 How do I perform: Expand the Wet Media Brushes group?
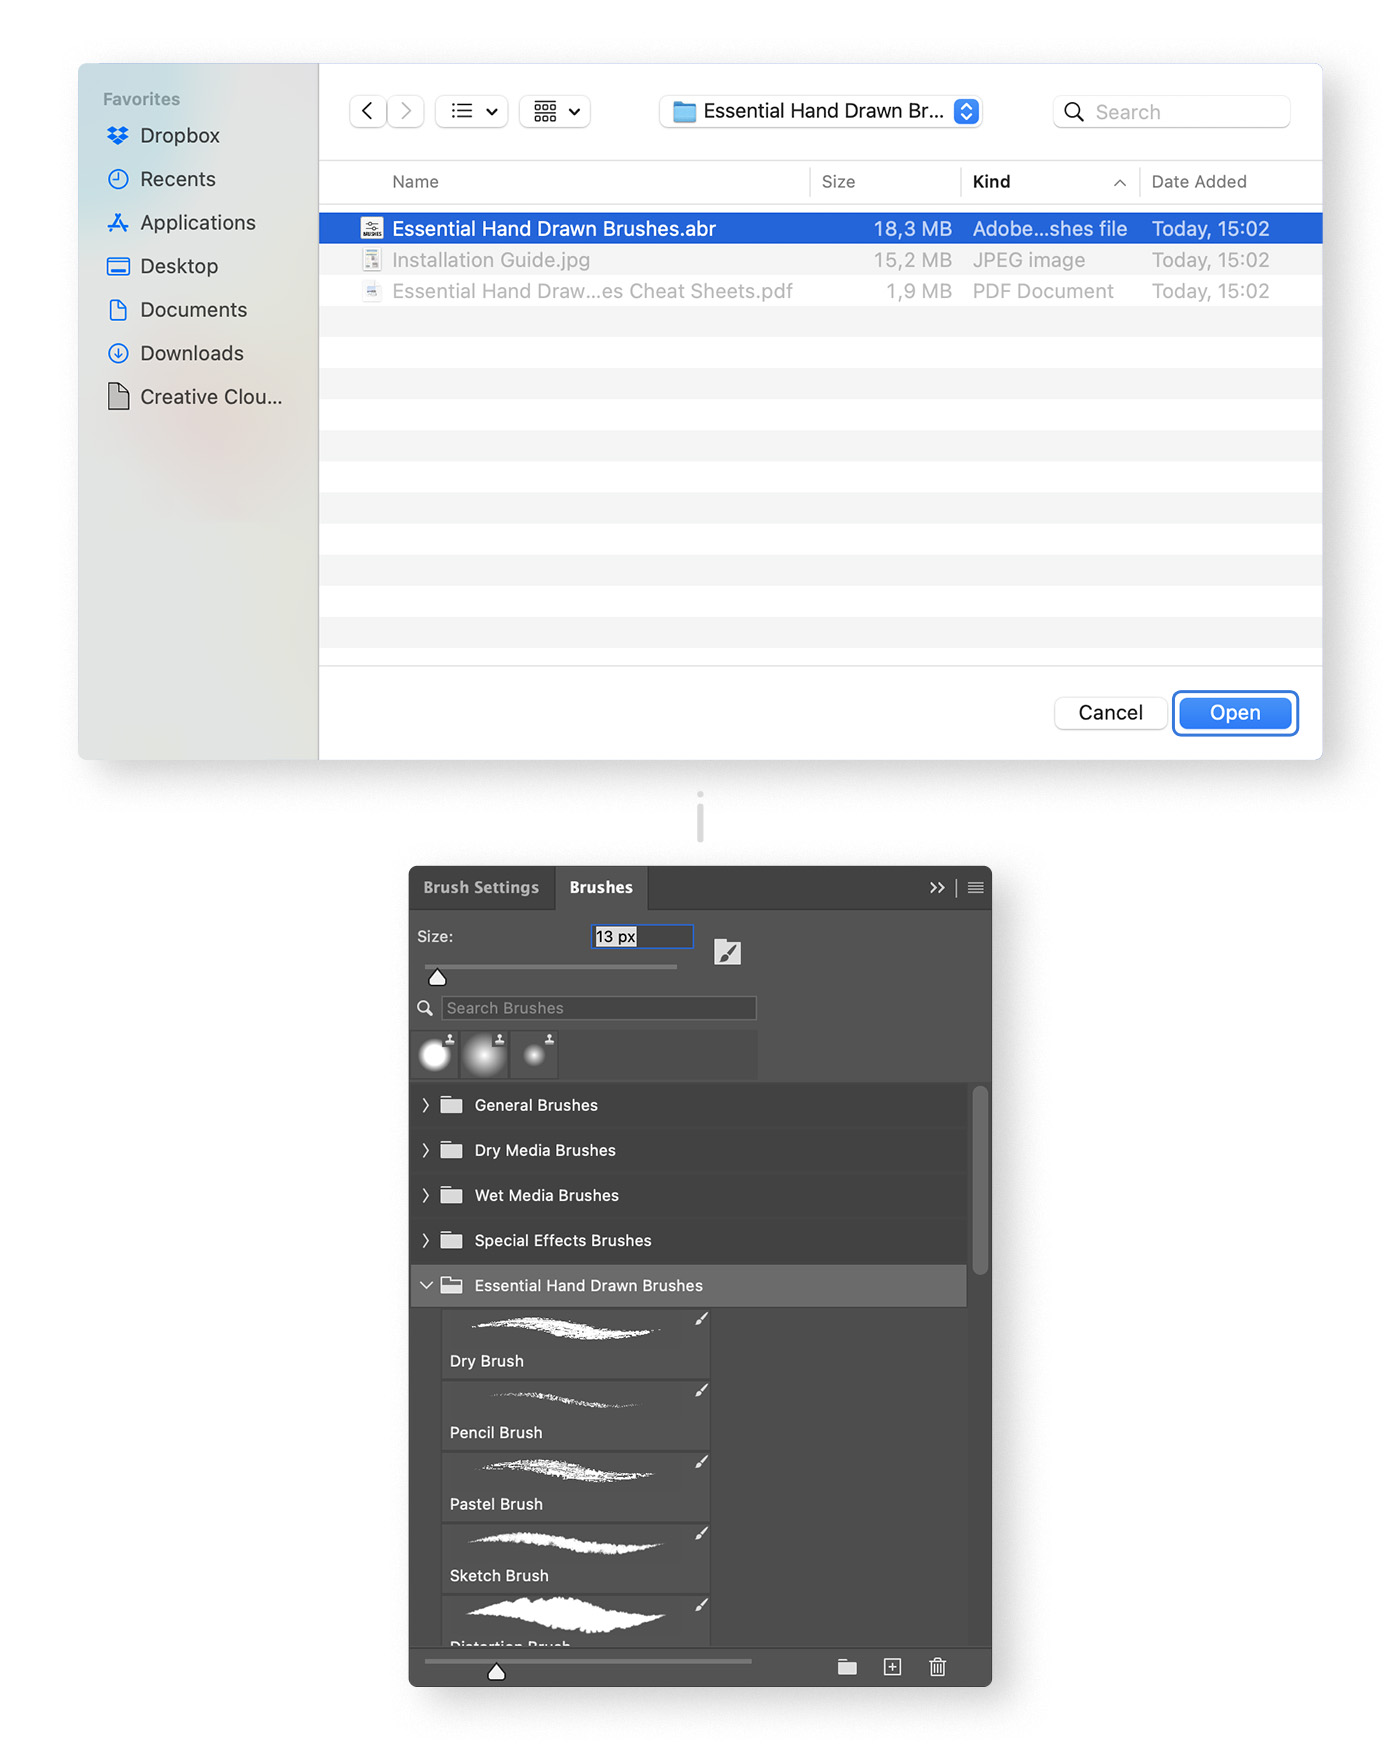[x=426, y=1195]
